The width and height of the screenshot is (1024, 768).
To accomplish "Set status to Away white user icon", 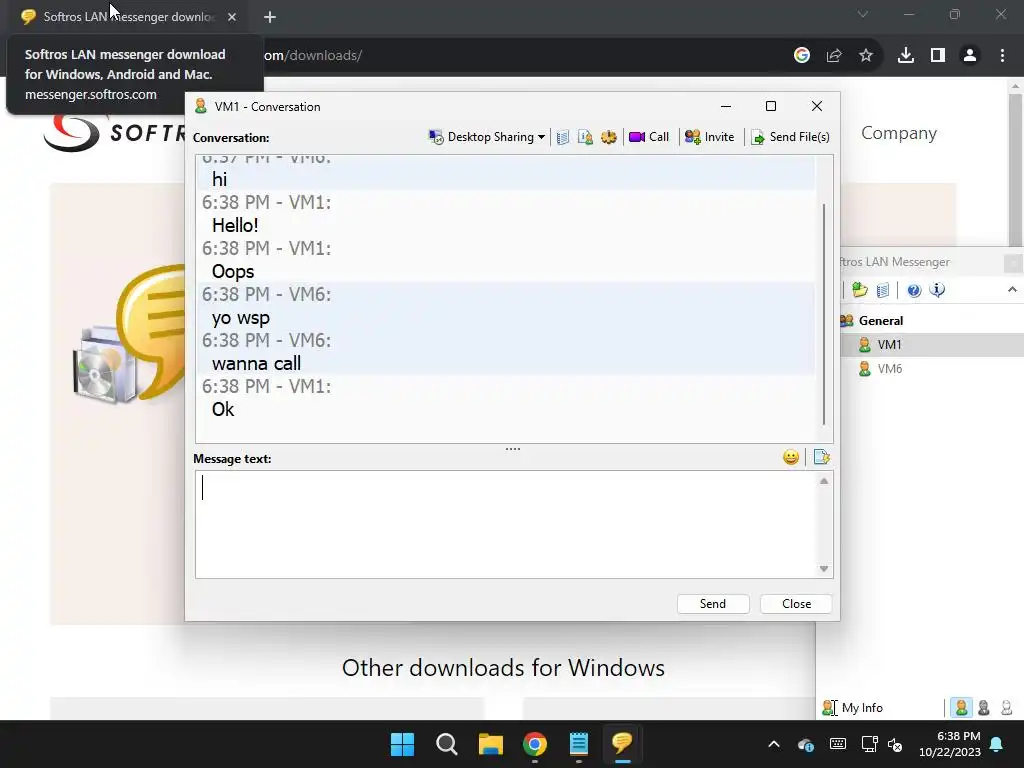I will tap(1006, 707).
